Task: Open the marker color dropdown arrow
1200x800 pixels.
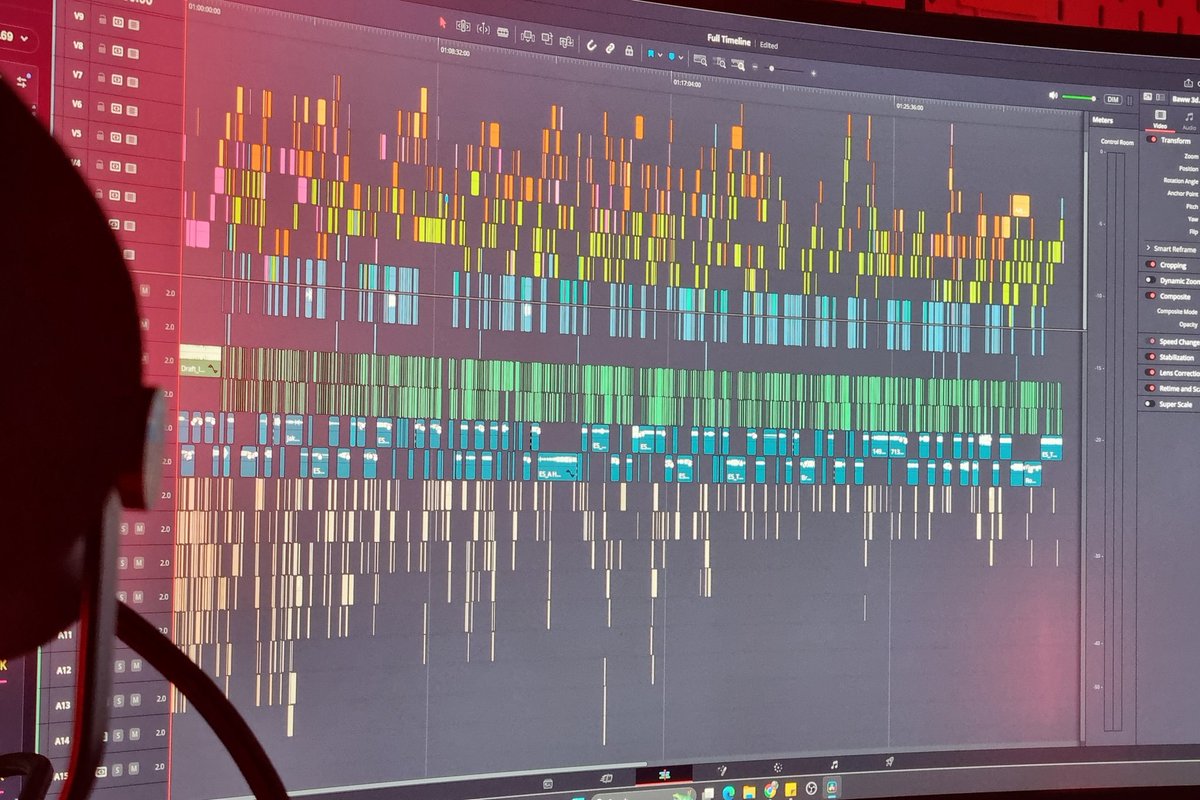Action: [681, 57]
